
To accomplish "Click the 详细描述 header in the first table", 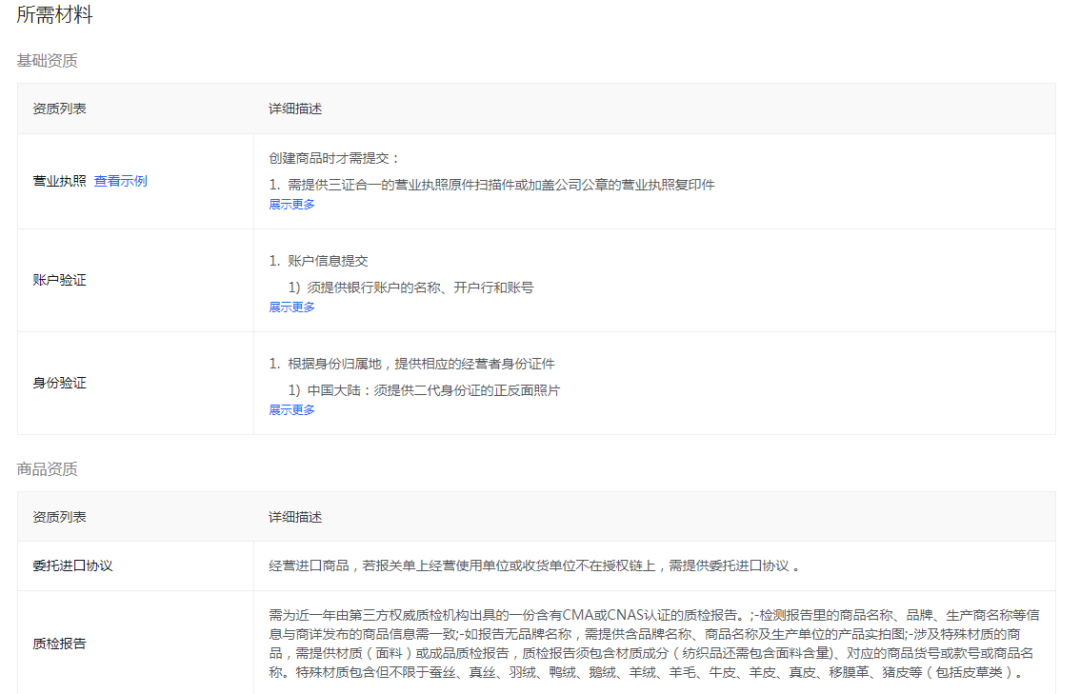I will coord(296,109).
